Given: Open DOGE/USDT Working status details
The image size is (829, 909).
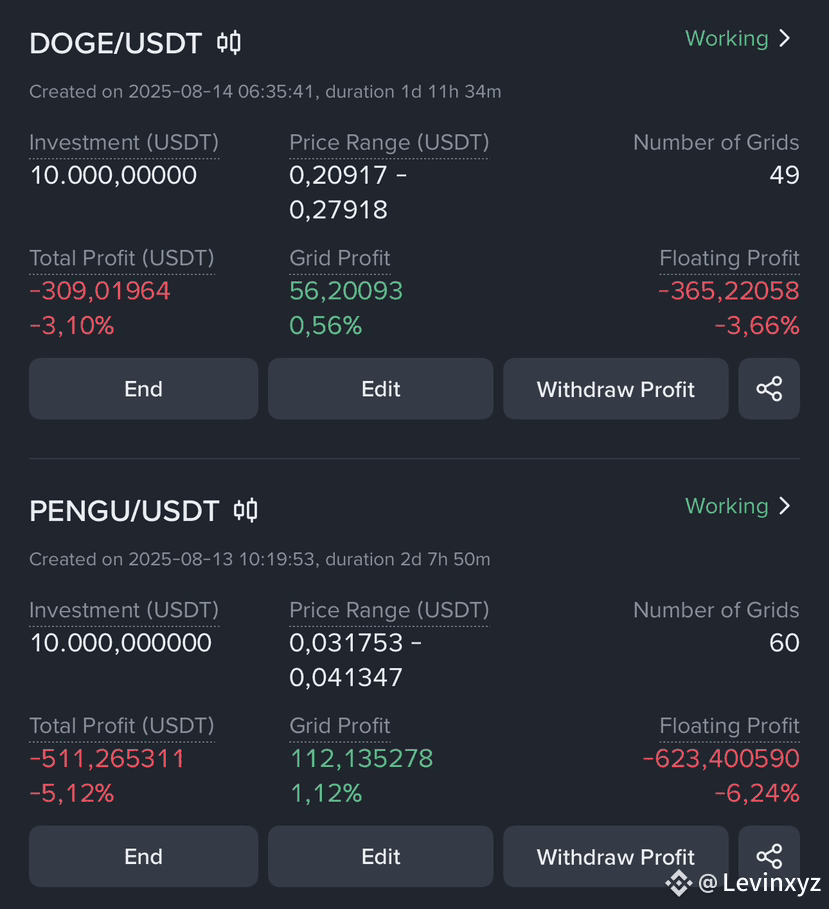Looking at the screenshot, I should click(726, 38).
